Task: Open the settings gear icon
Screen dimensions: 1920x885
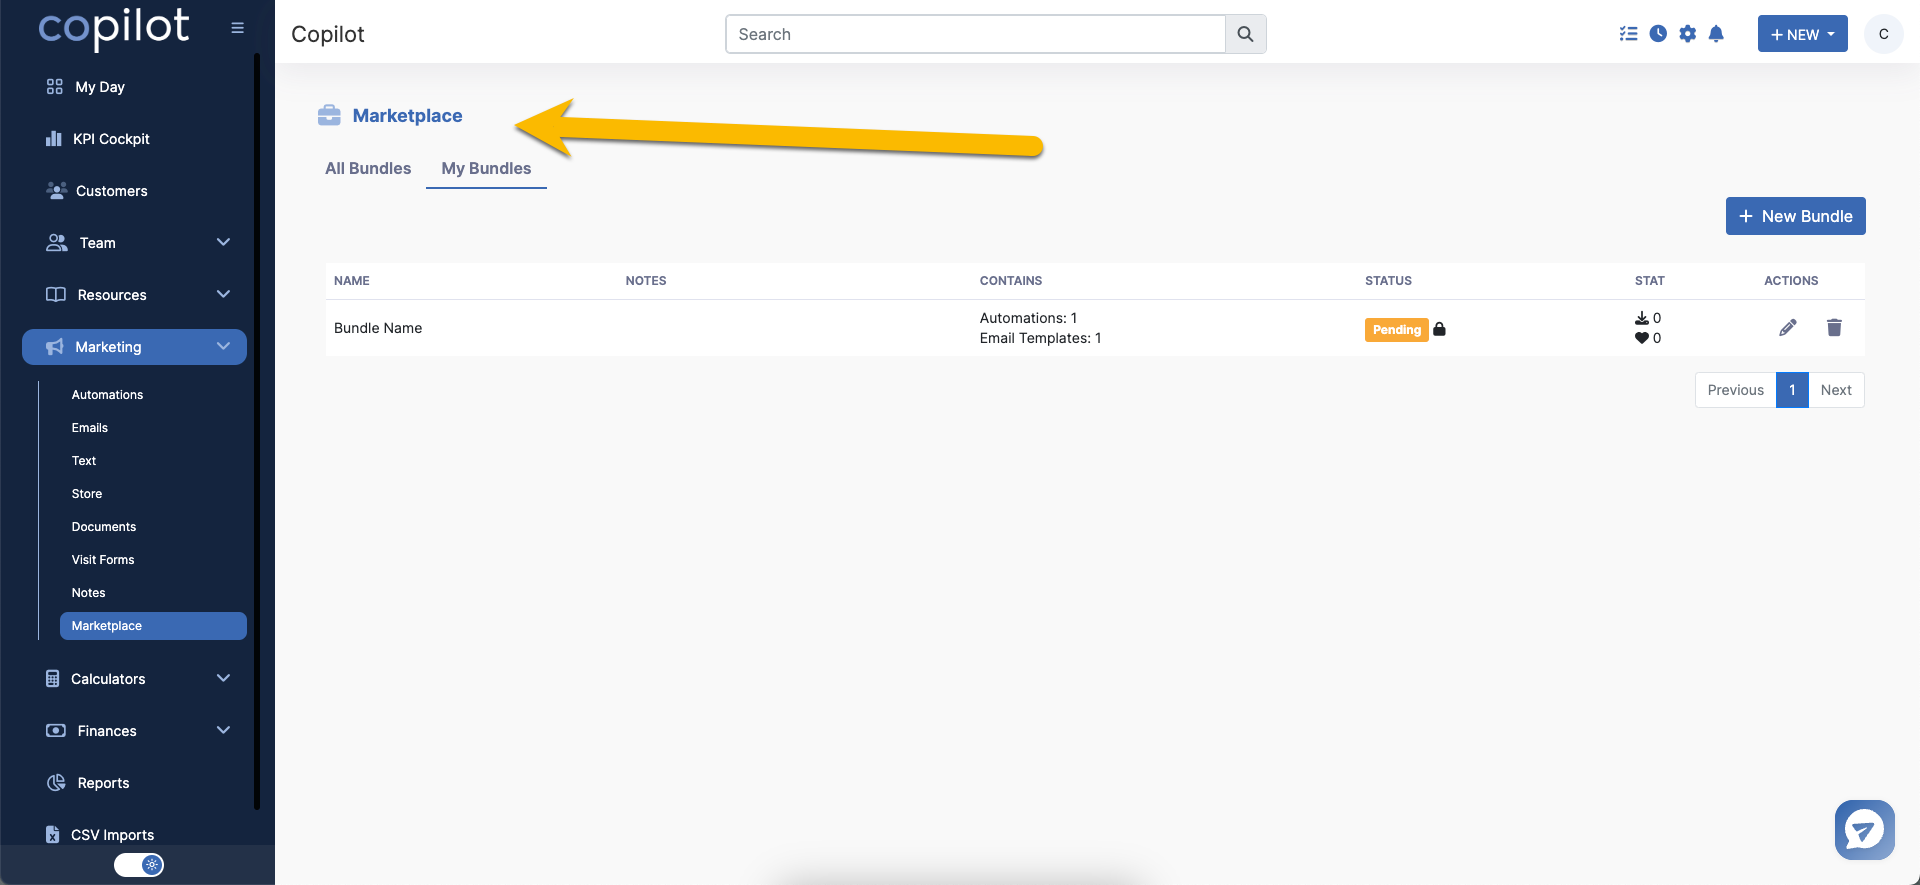Action: 1688,34
